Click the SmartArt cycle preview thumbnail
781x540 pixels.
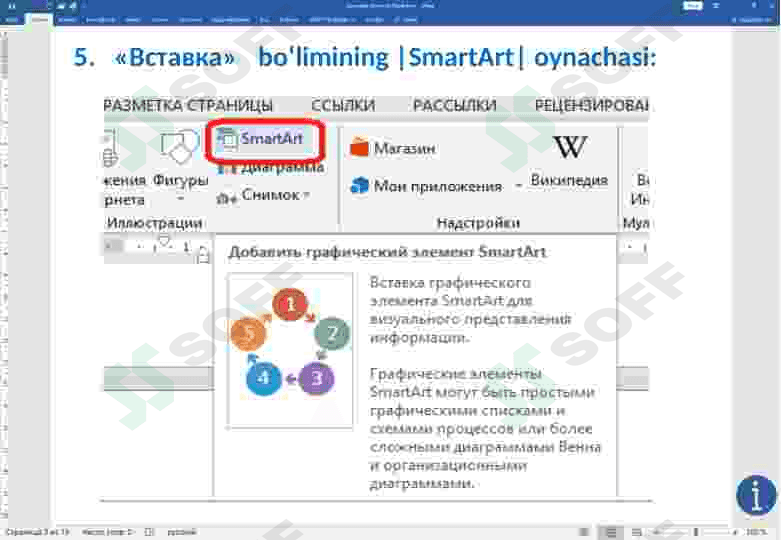(x=290, y=350)
